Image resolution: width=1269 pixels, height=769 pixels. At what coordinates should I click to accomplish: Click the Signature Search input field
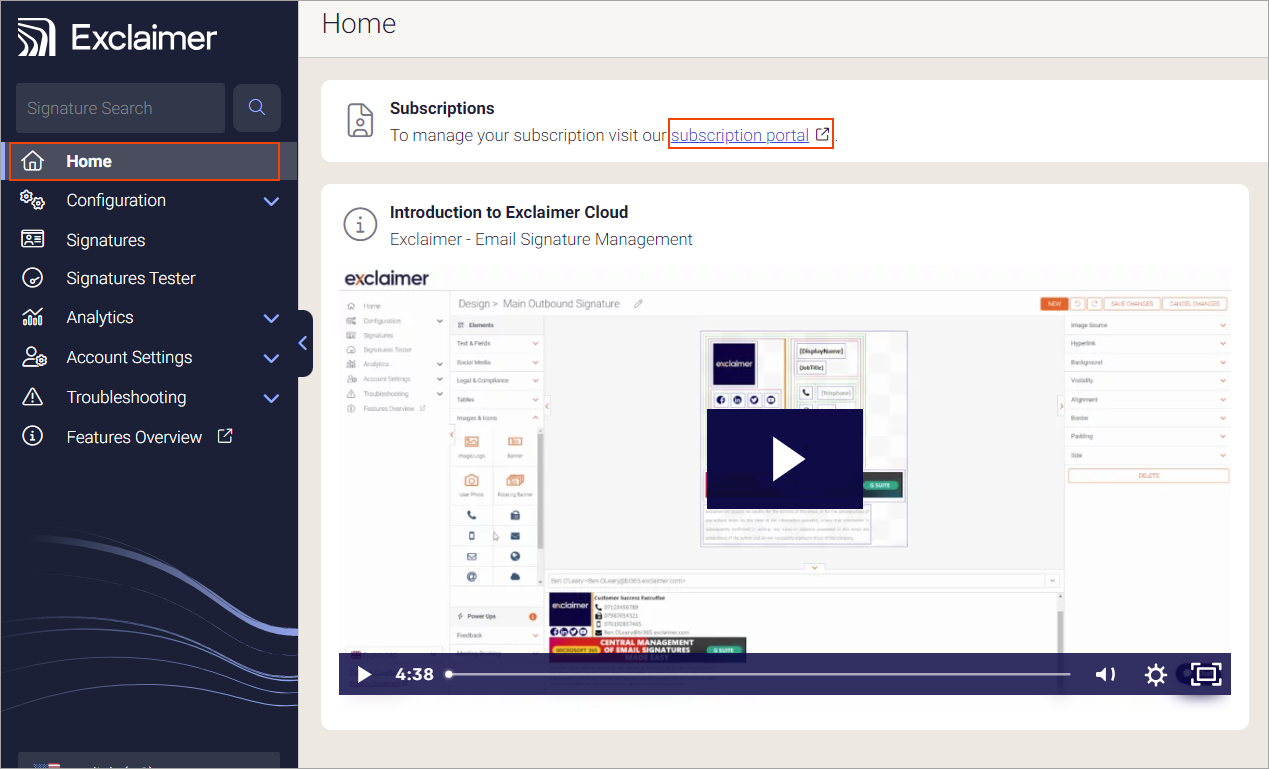coord(120,108)
